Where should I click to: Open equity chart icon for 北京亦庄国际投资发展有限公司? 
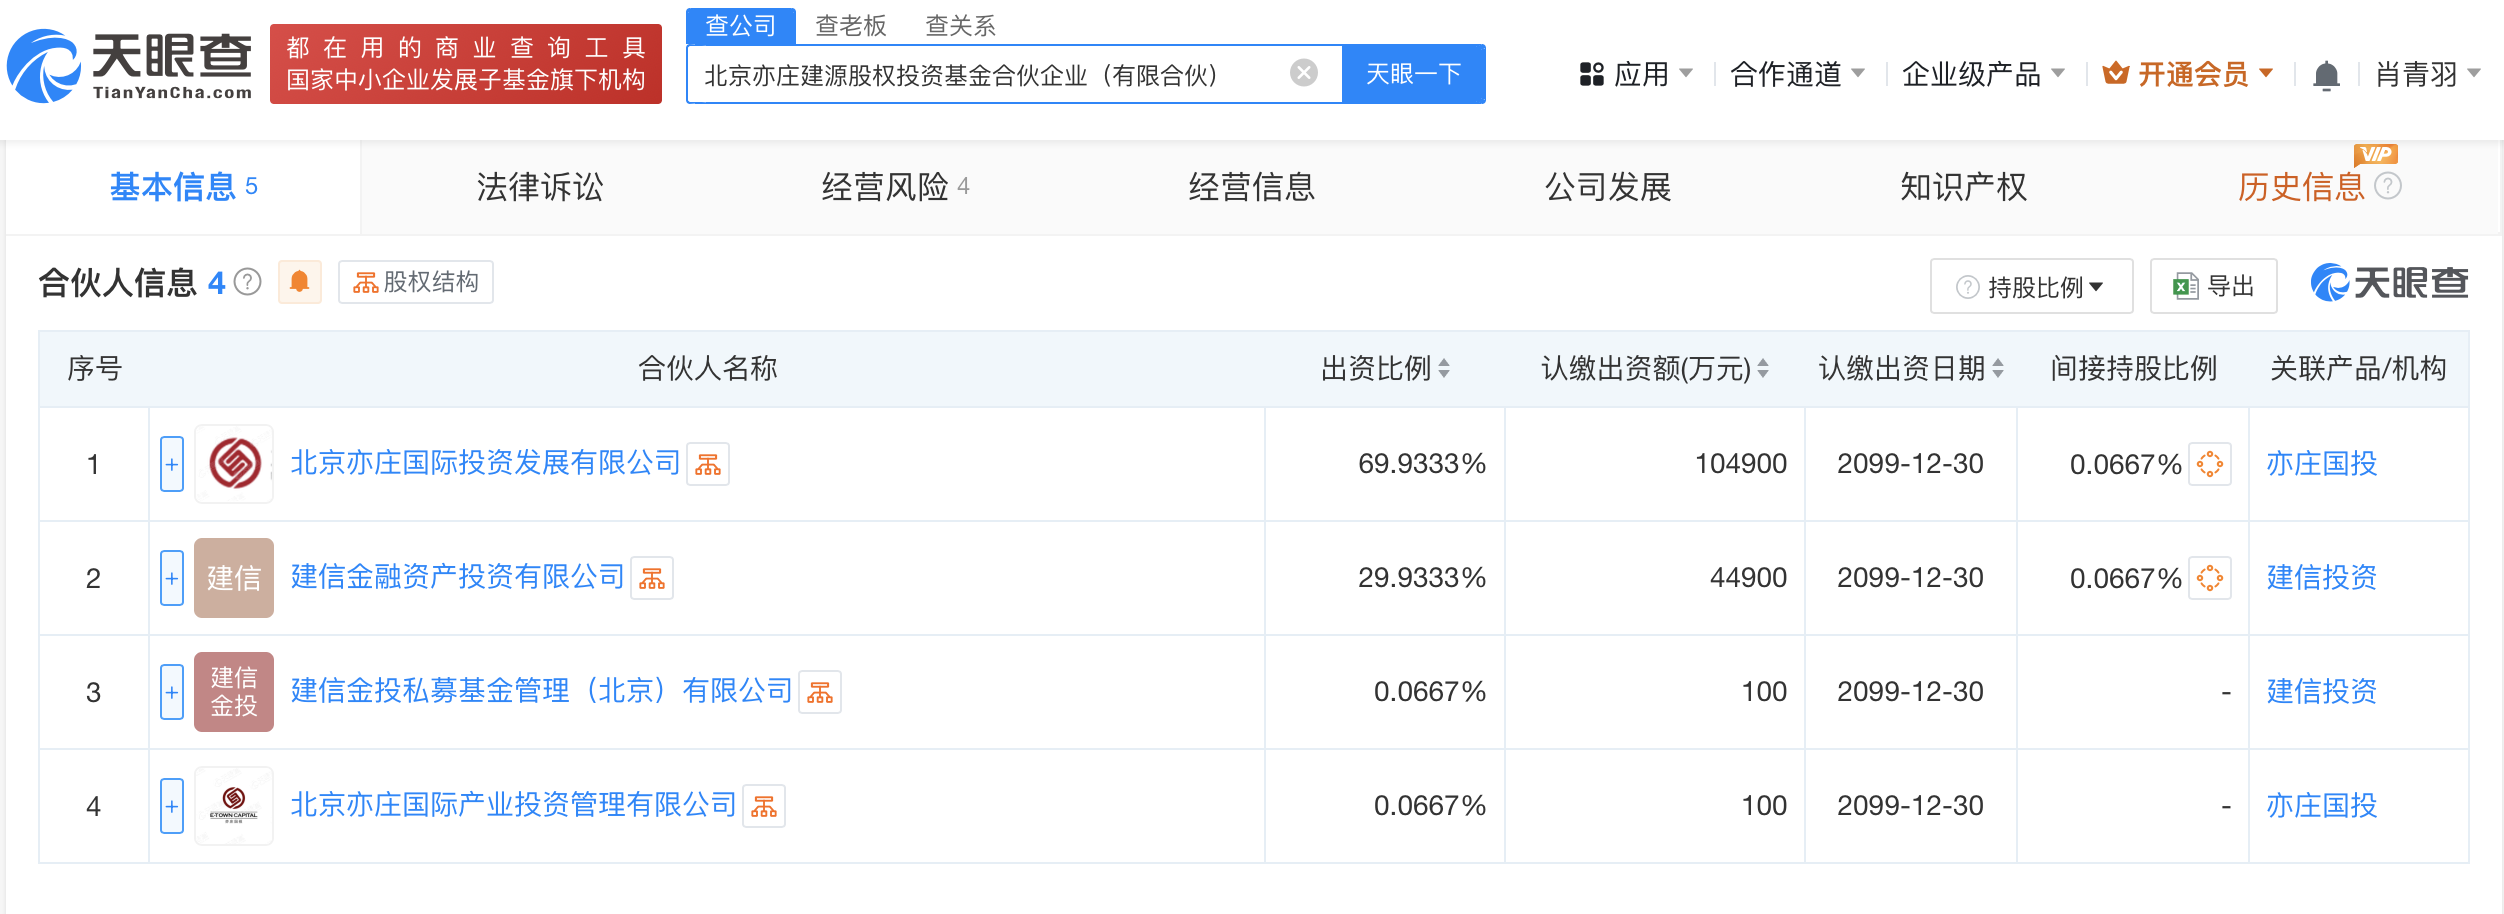pyautogui.click(x=708, y=464)
